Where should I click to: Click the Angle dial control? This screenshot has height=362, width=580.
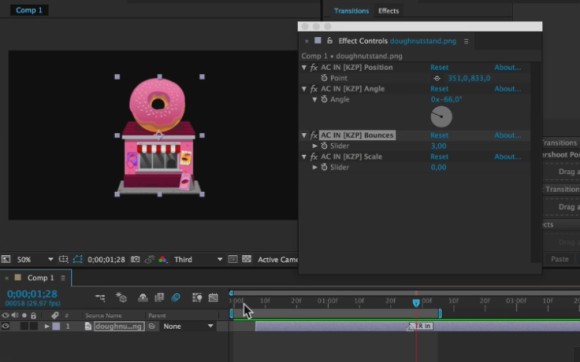pos(441,116)
